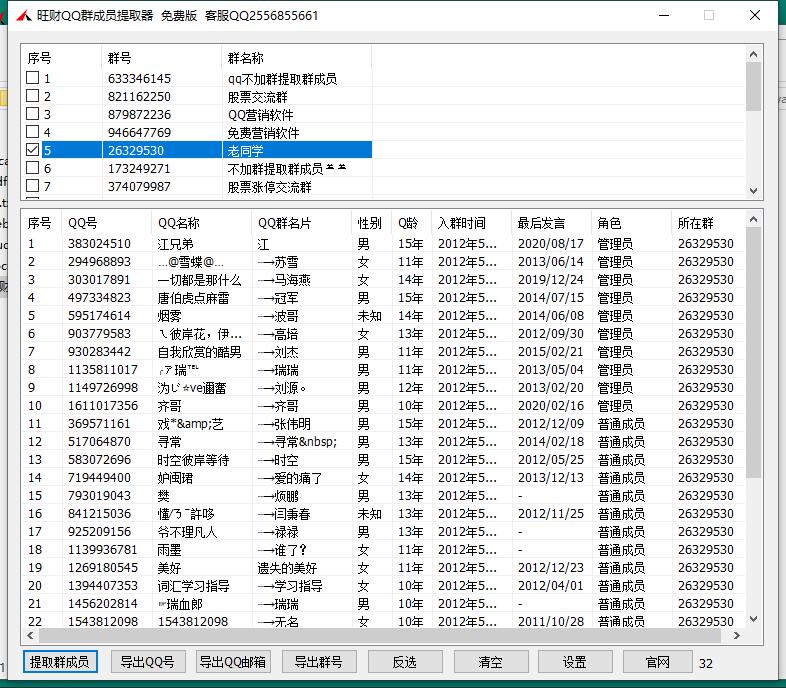Select group name qq不加群提取群成员
This screenshot has height=688, width=786.
pyautogui.click(x=282, y=79)
